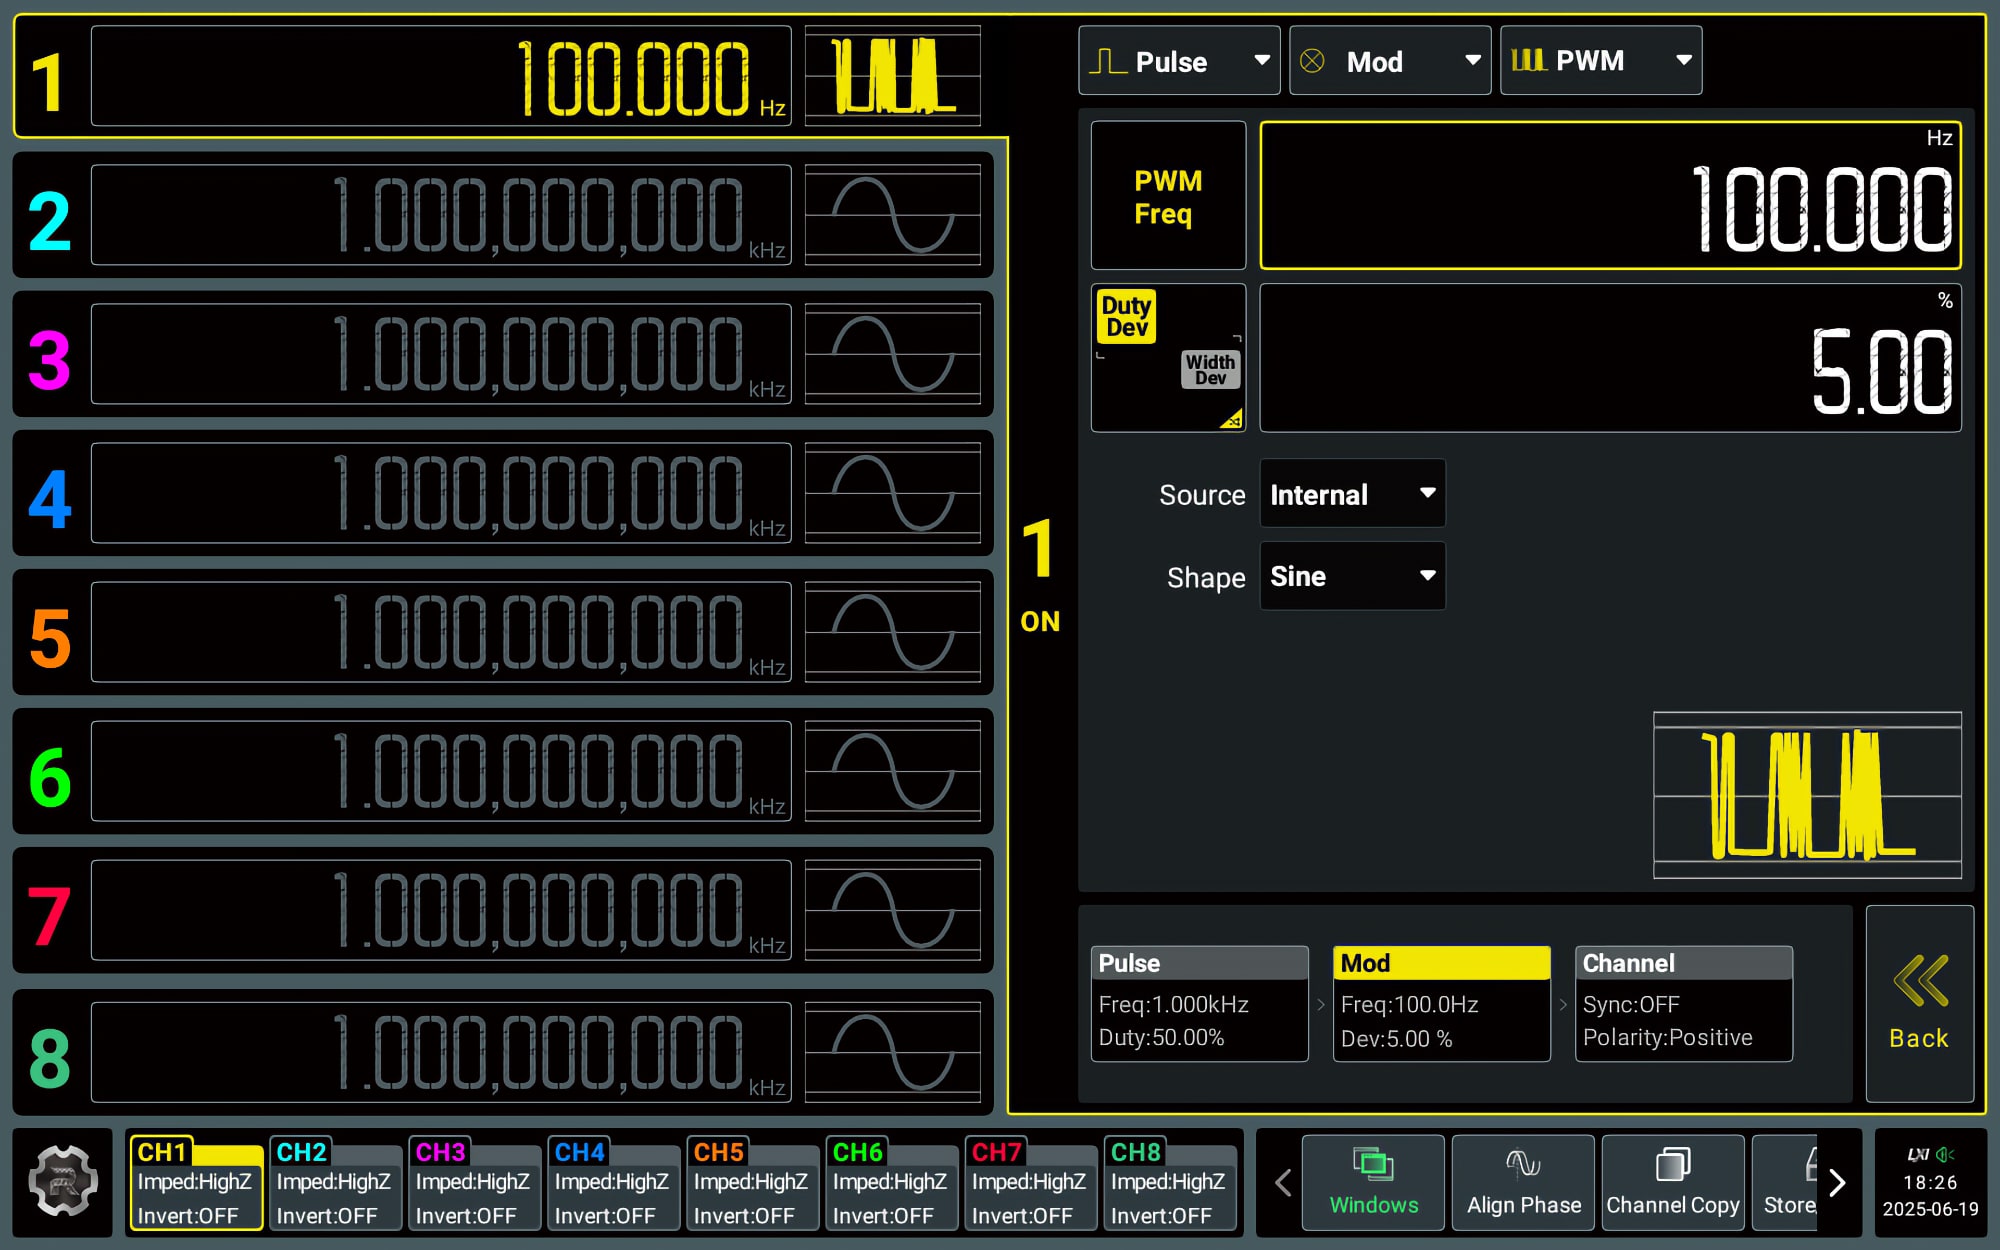2000x1250 pixels.
Task: Edit channel 1 frequency 100.000 Hz field
Action: pyautogui.click(x=441, y=76)
